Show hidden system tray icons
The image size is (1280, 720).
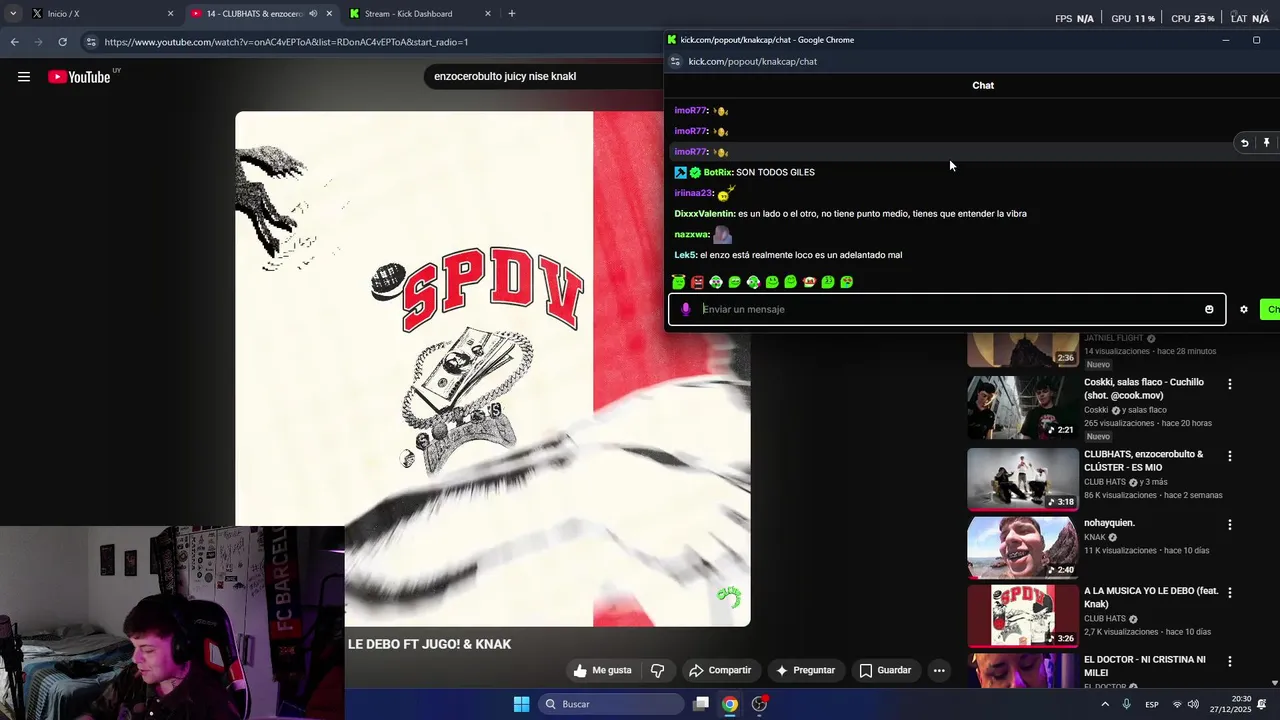pos(1105,704)
